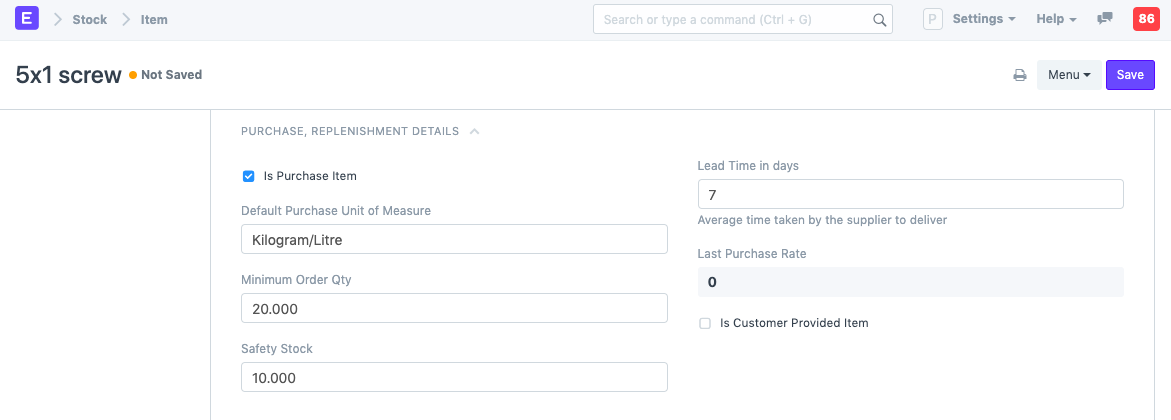Image resolution: width=1171 pixels, height=420 pixels.
Task: Click the supplier delivery time help text
Action: coord(822,220)
